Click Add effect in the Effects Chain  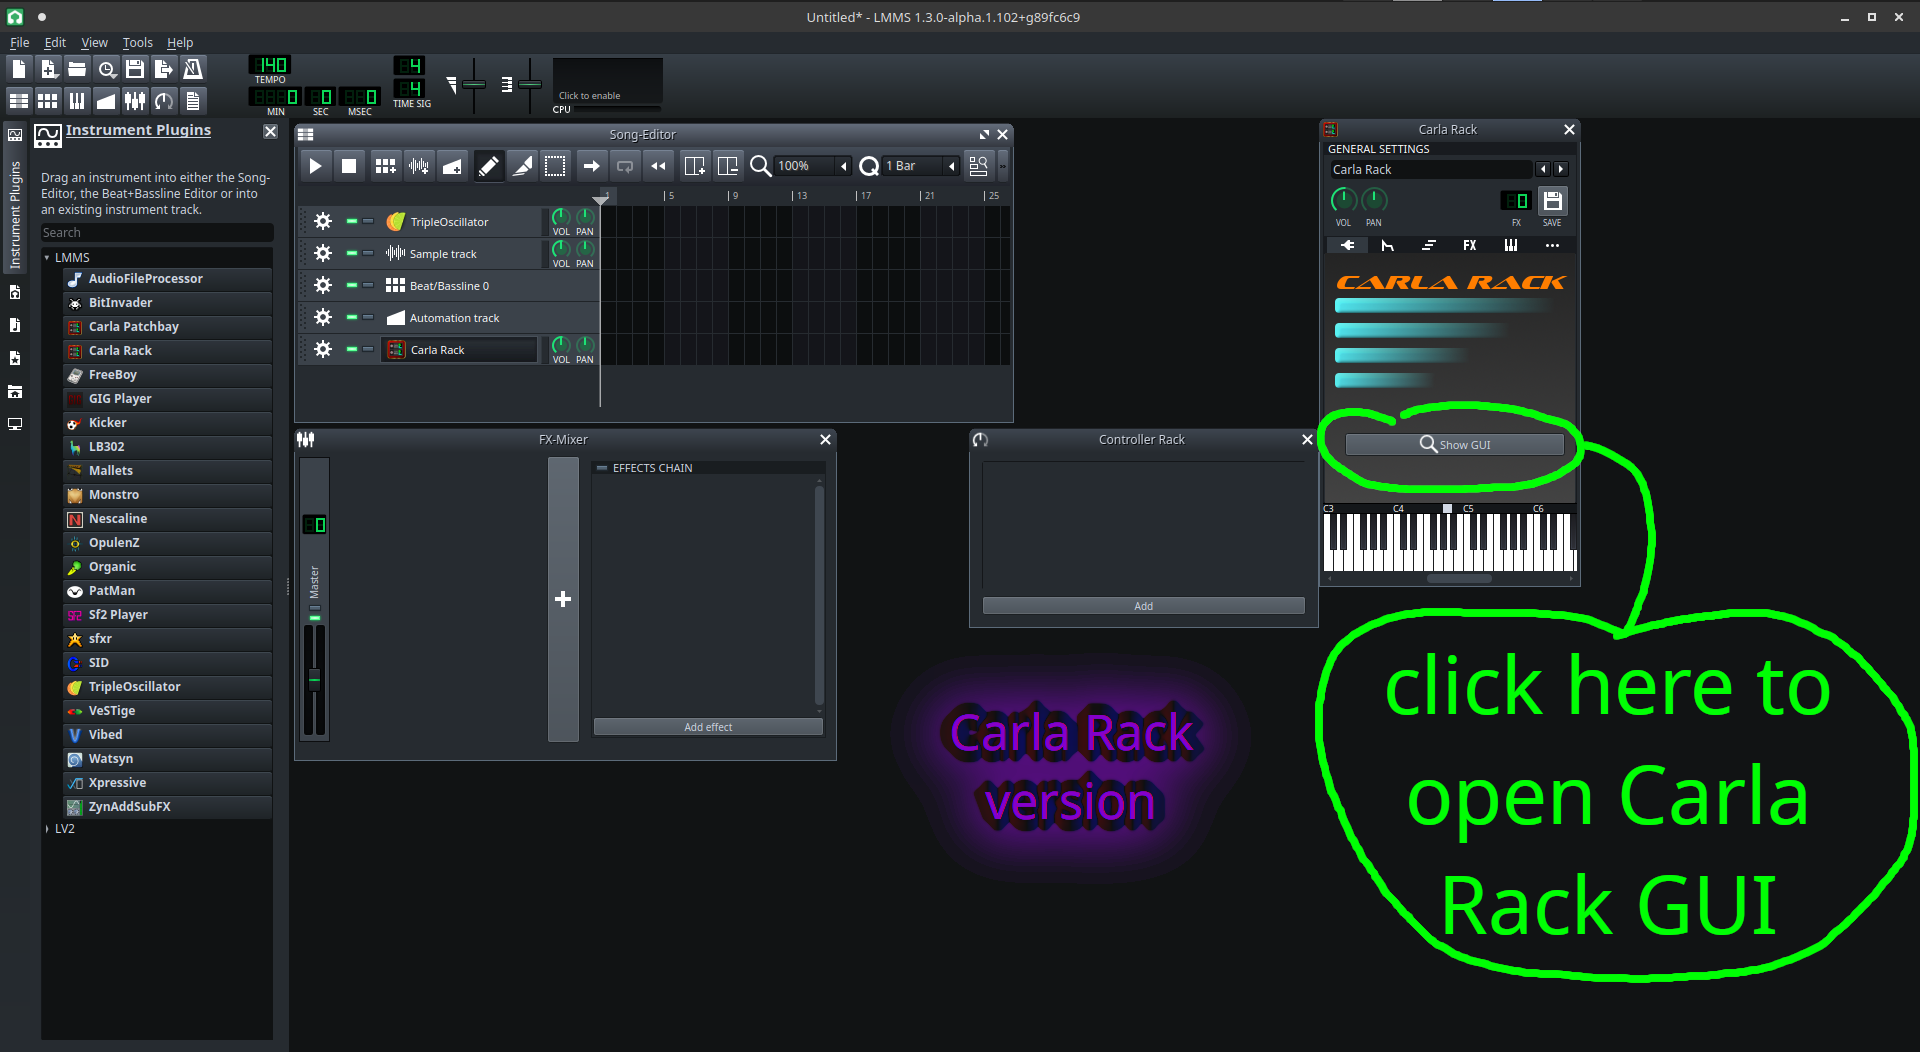(x=707, y=727)
